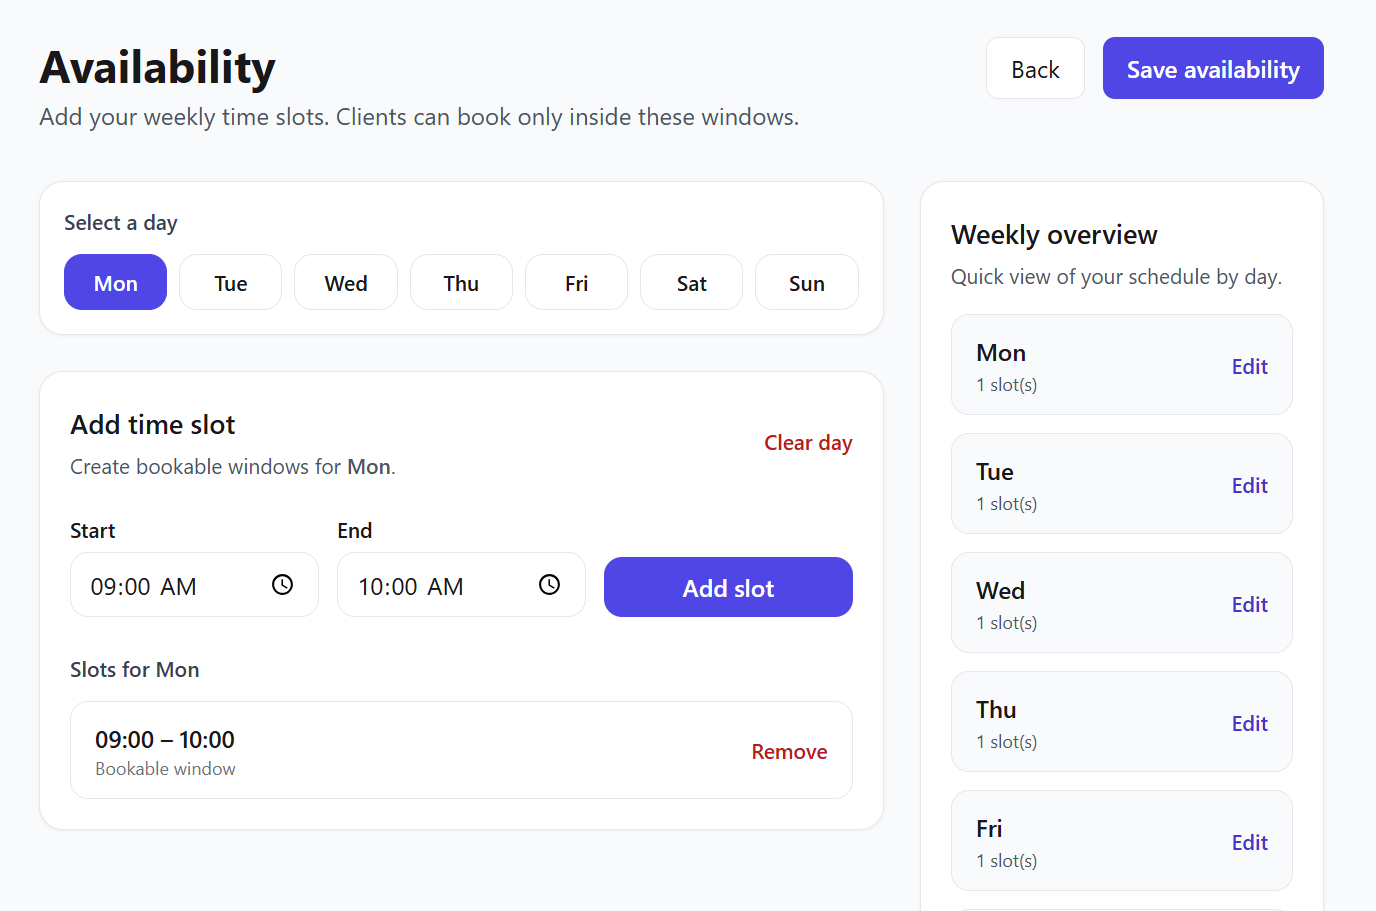Screen dimensions: 1376x911
Task: Switch to Thu day
Action: (x=461, y=283)
